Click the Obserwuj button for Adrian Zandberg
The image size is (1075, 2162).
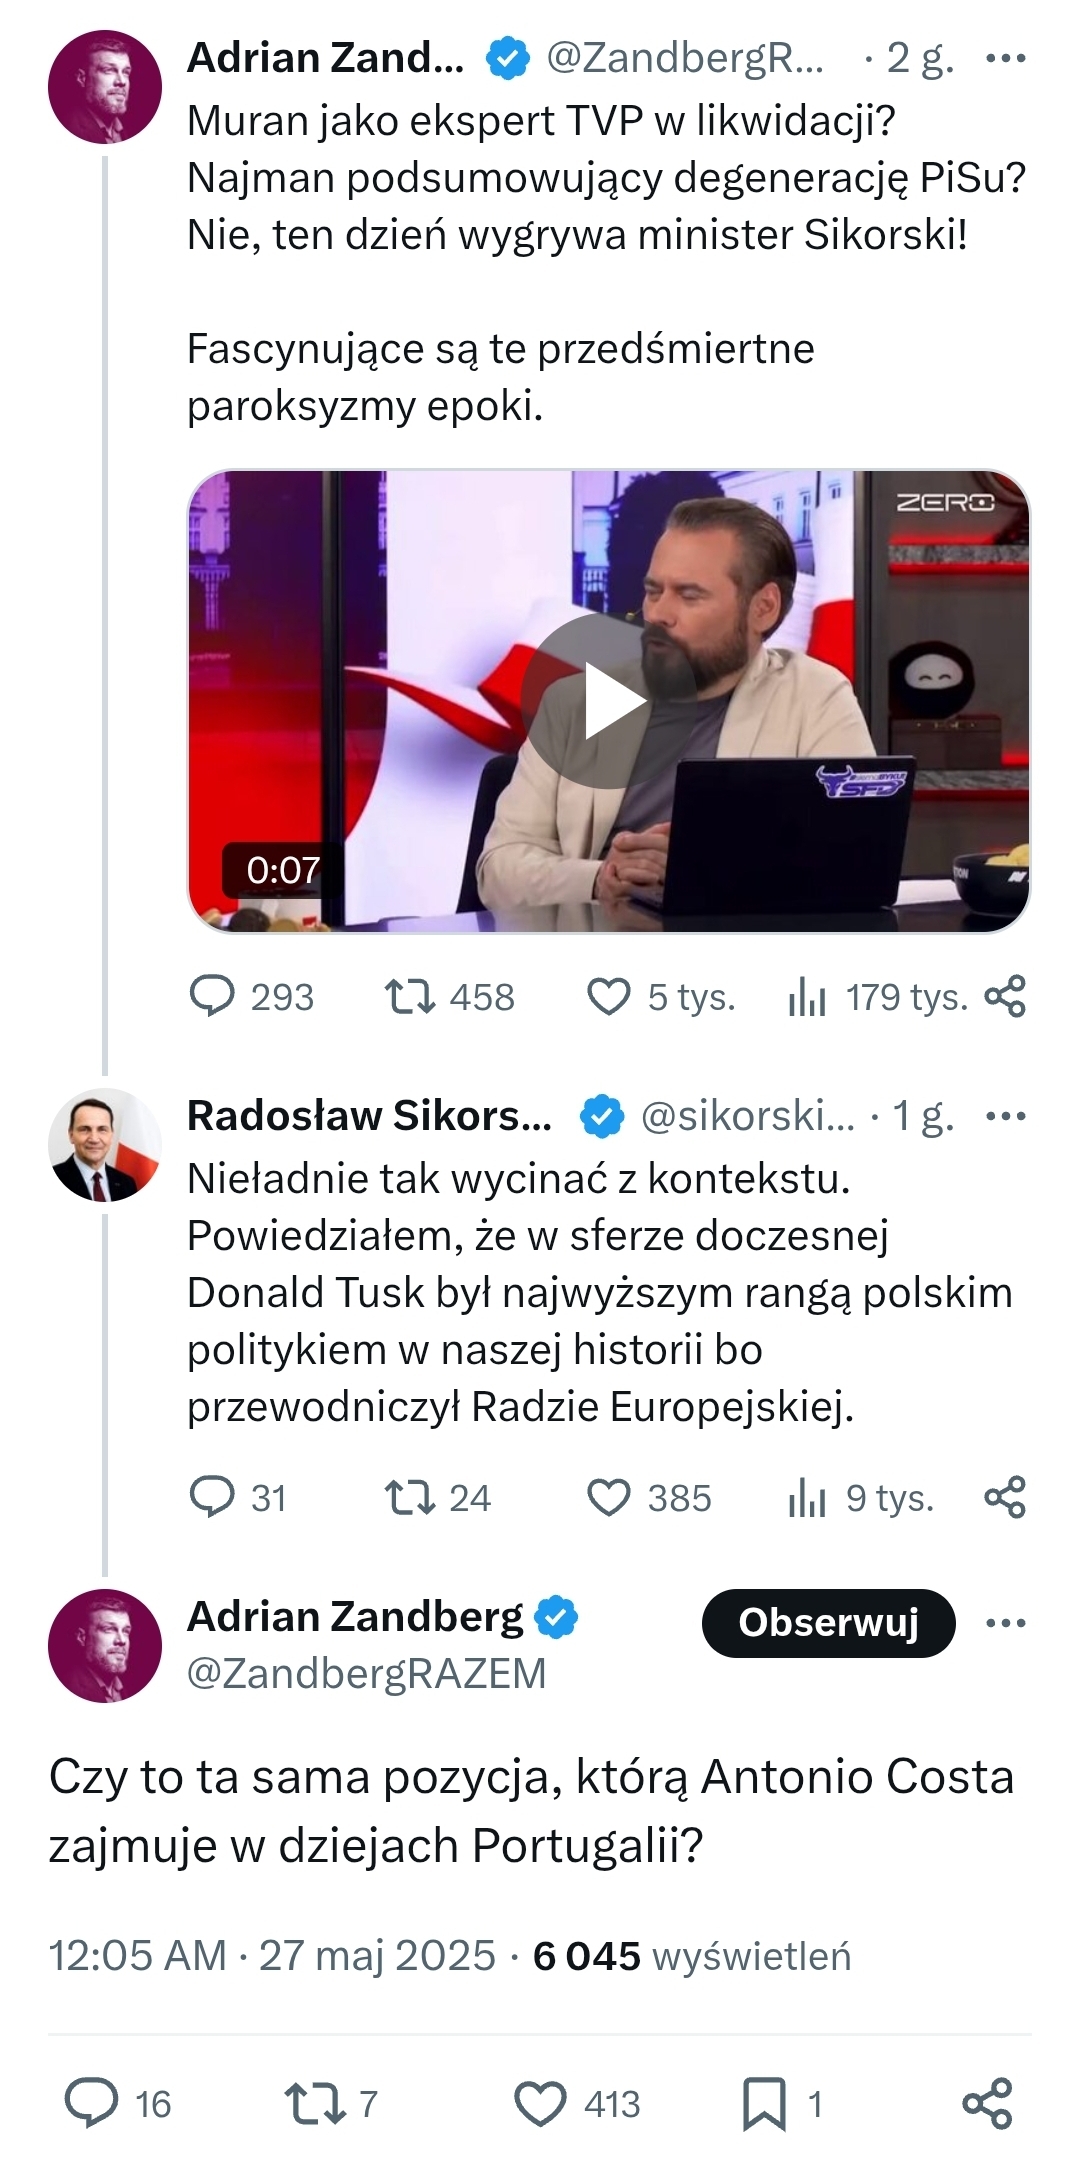point(828,1623)
